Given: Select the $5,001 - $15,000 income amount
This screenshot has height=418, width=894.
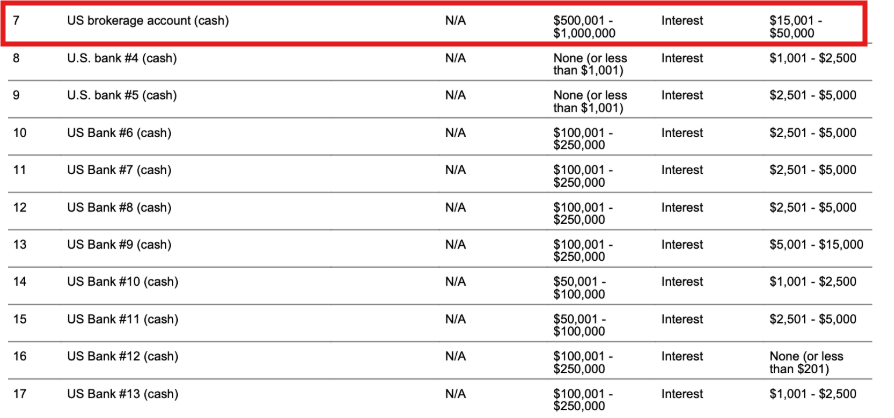Looking at the screenshot, I should pos(816,245).
